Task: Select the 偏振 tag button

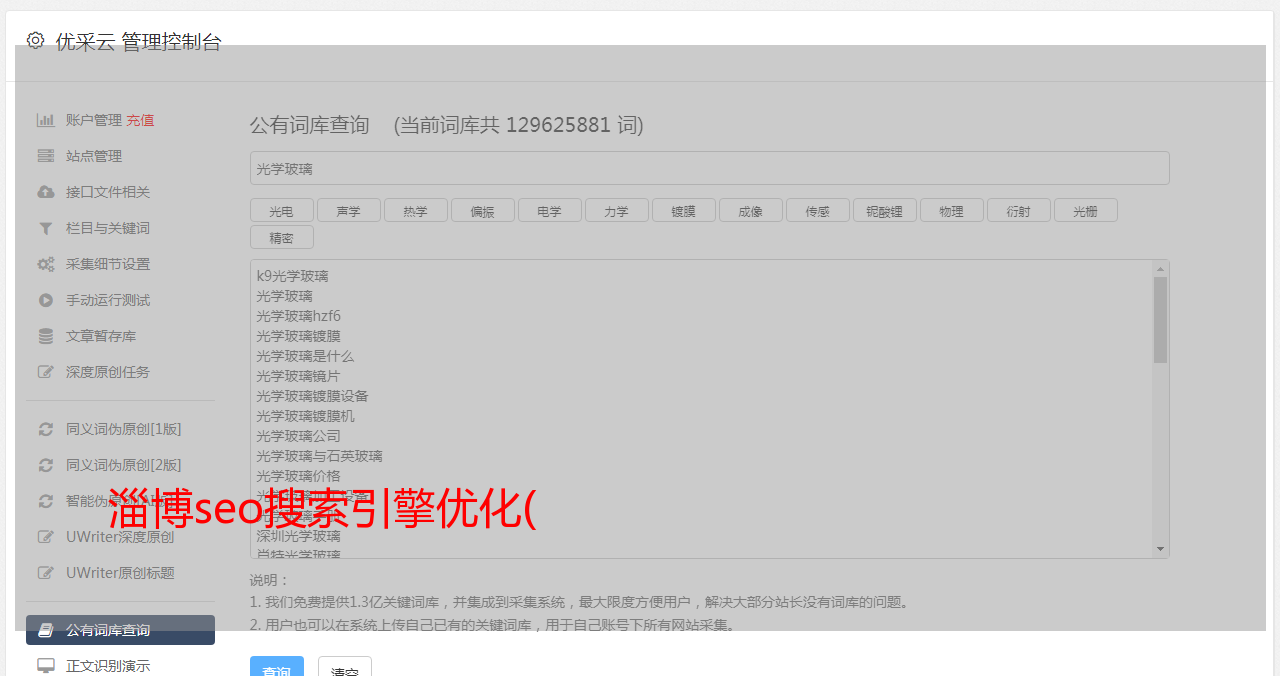Action: pyautogui.click(x=482, y=210)
